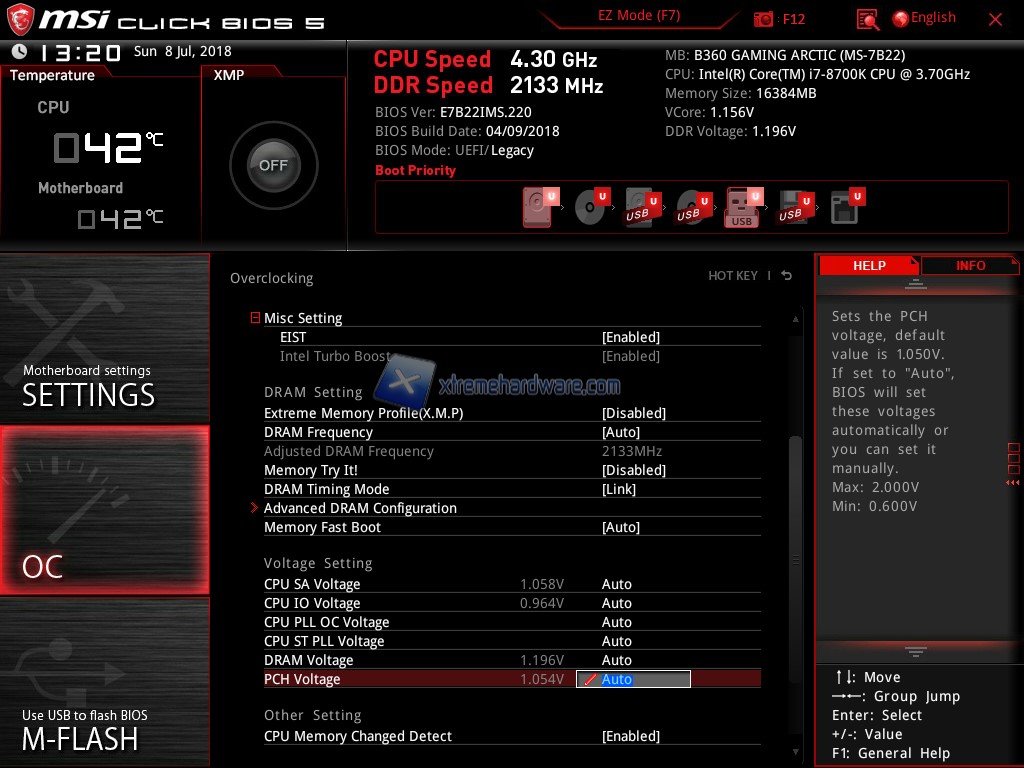Click the PCH Voltage Auto input field

coord(634,679)
